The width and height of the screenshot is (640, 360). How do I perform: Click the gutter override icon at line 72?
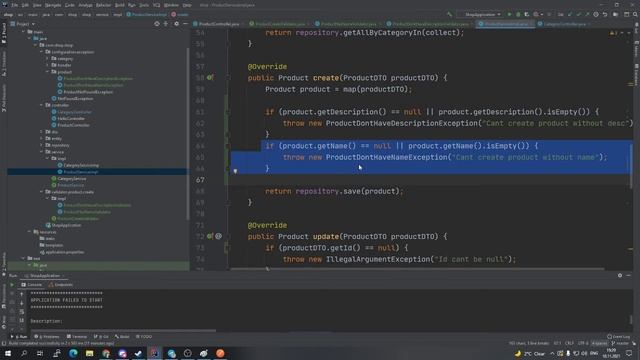[x=210, y=236]
